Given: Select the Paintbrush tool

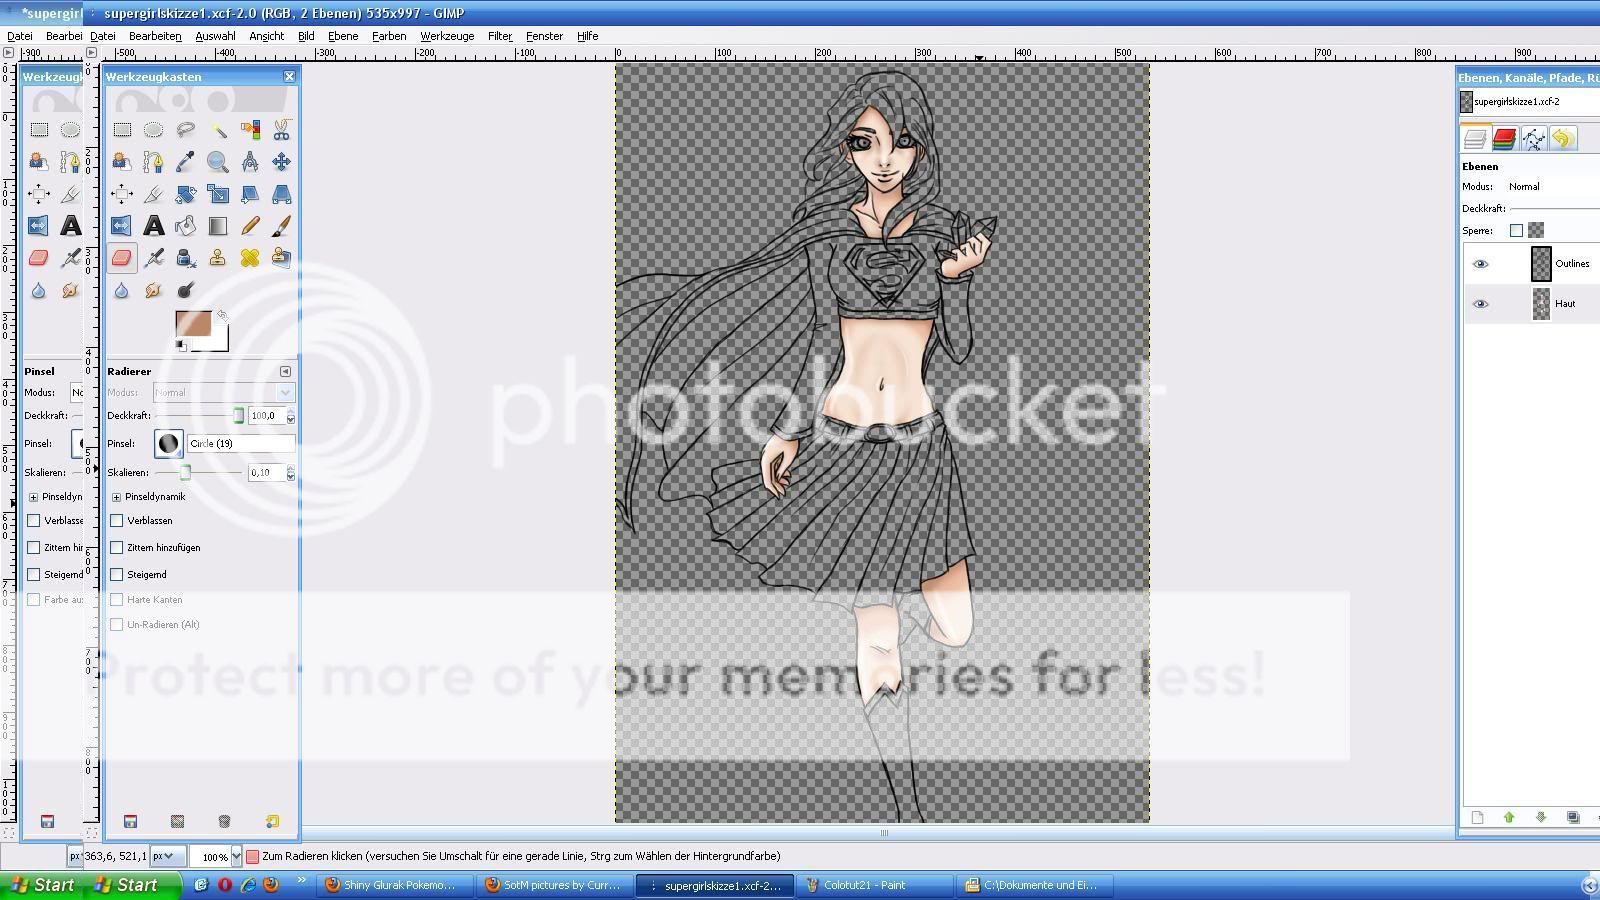Looking at the screenshot, I should (x=281, y=226).
